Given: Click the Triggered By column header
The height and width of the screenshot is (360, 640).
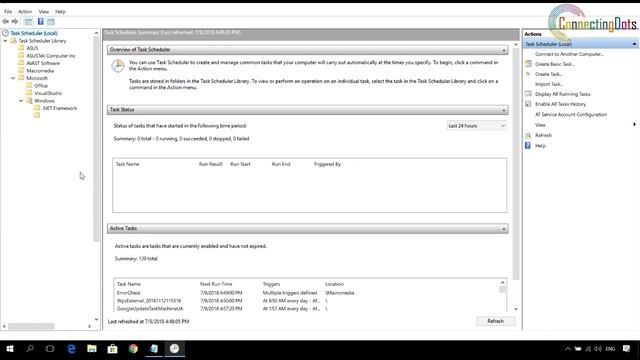Looking at the screenshot, I should point(327,164).
